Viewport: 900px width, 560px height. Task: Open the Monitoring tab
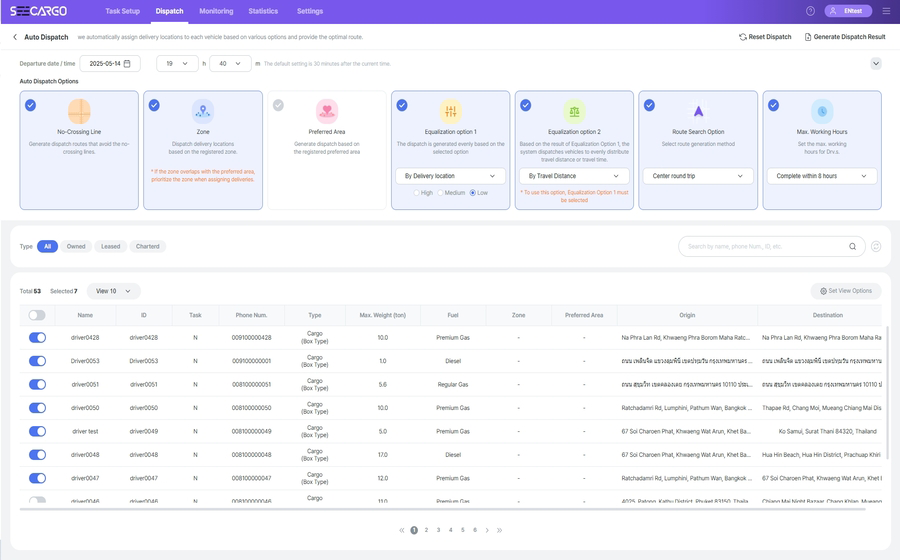[216, 11]
